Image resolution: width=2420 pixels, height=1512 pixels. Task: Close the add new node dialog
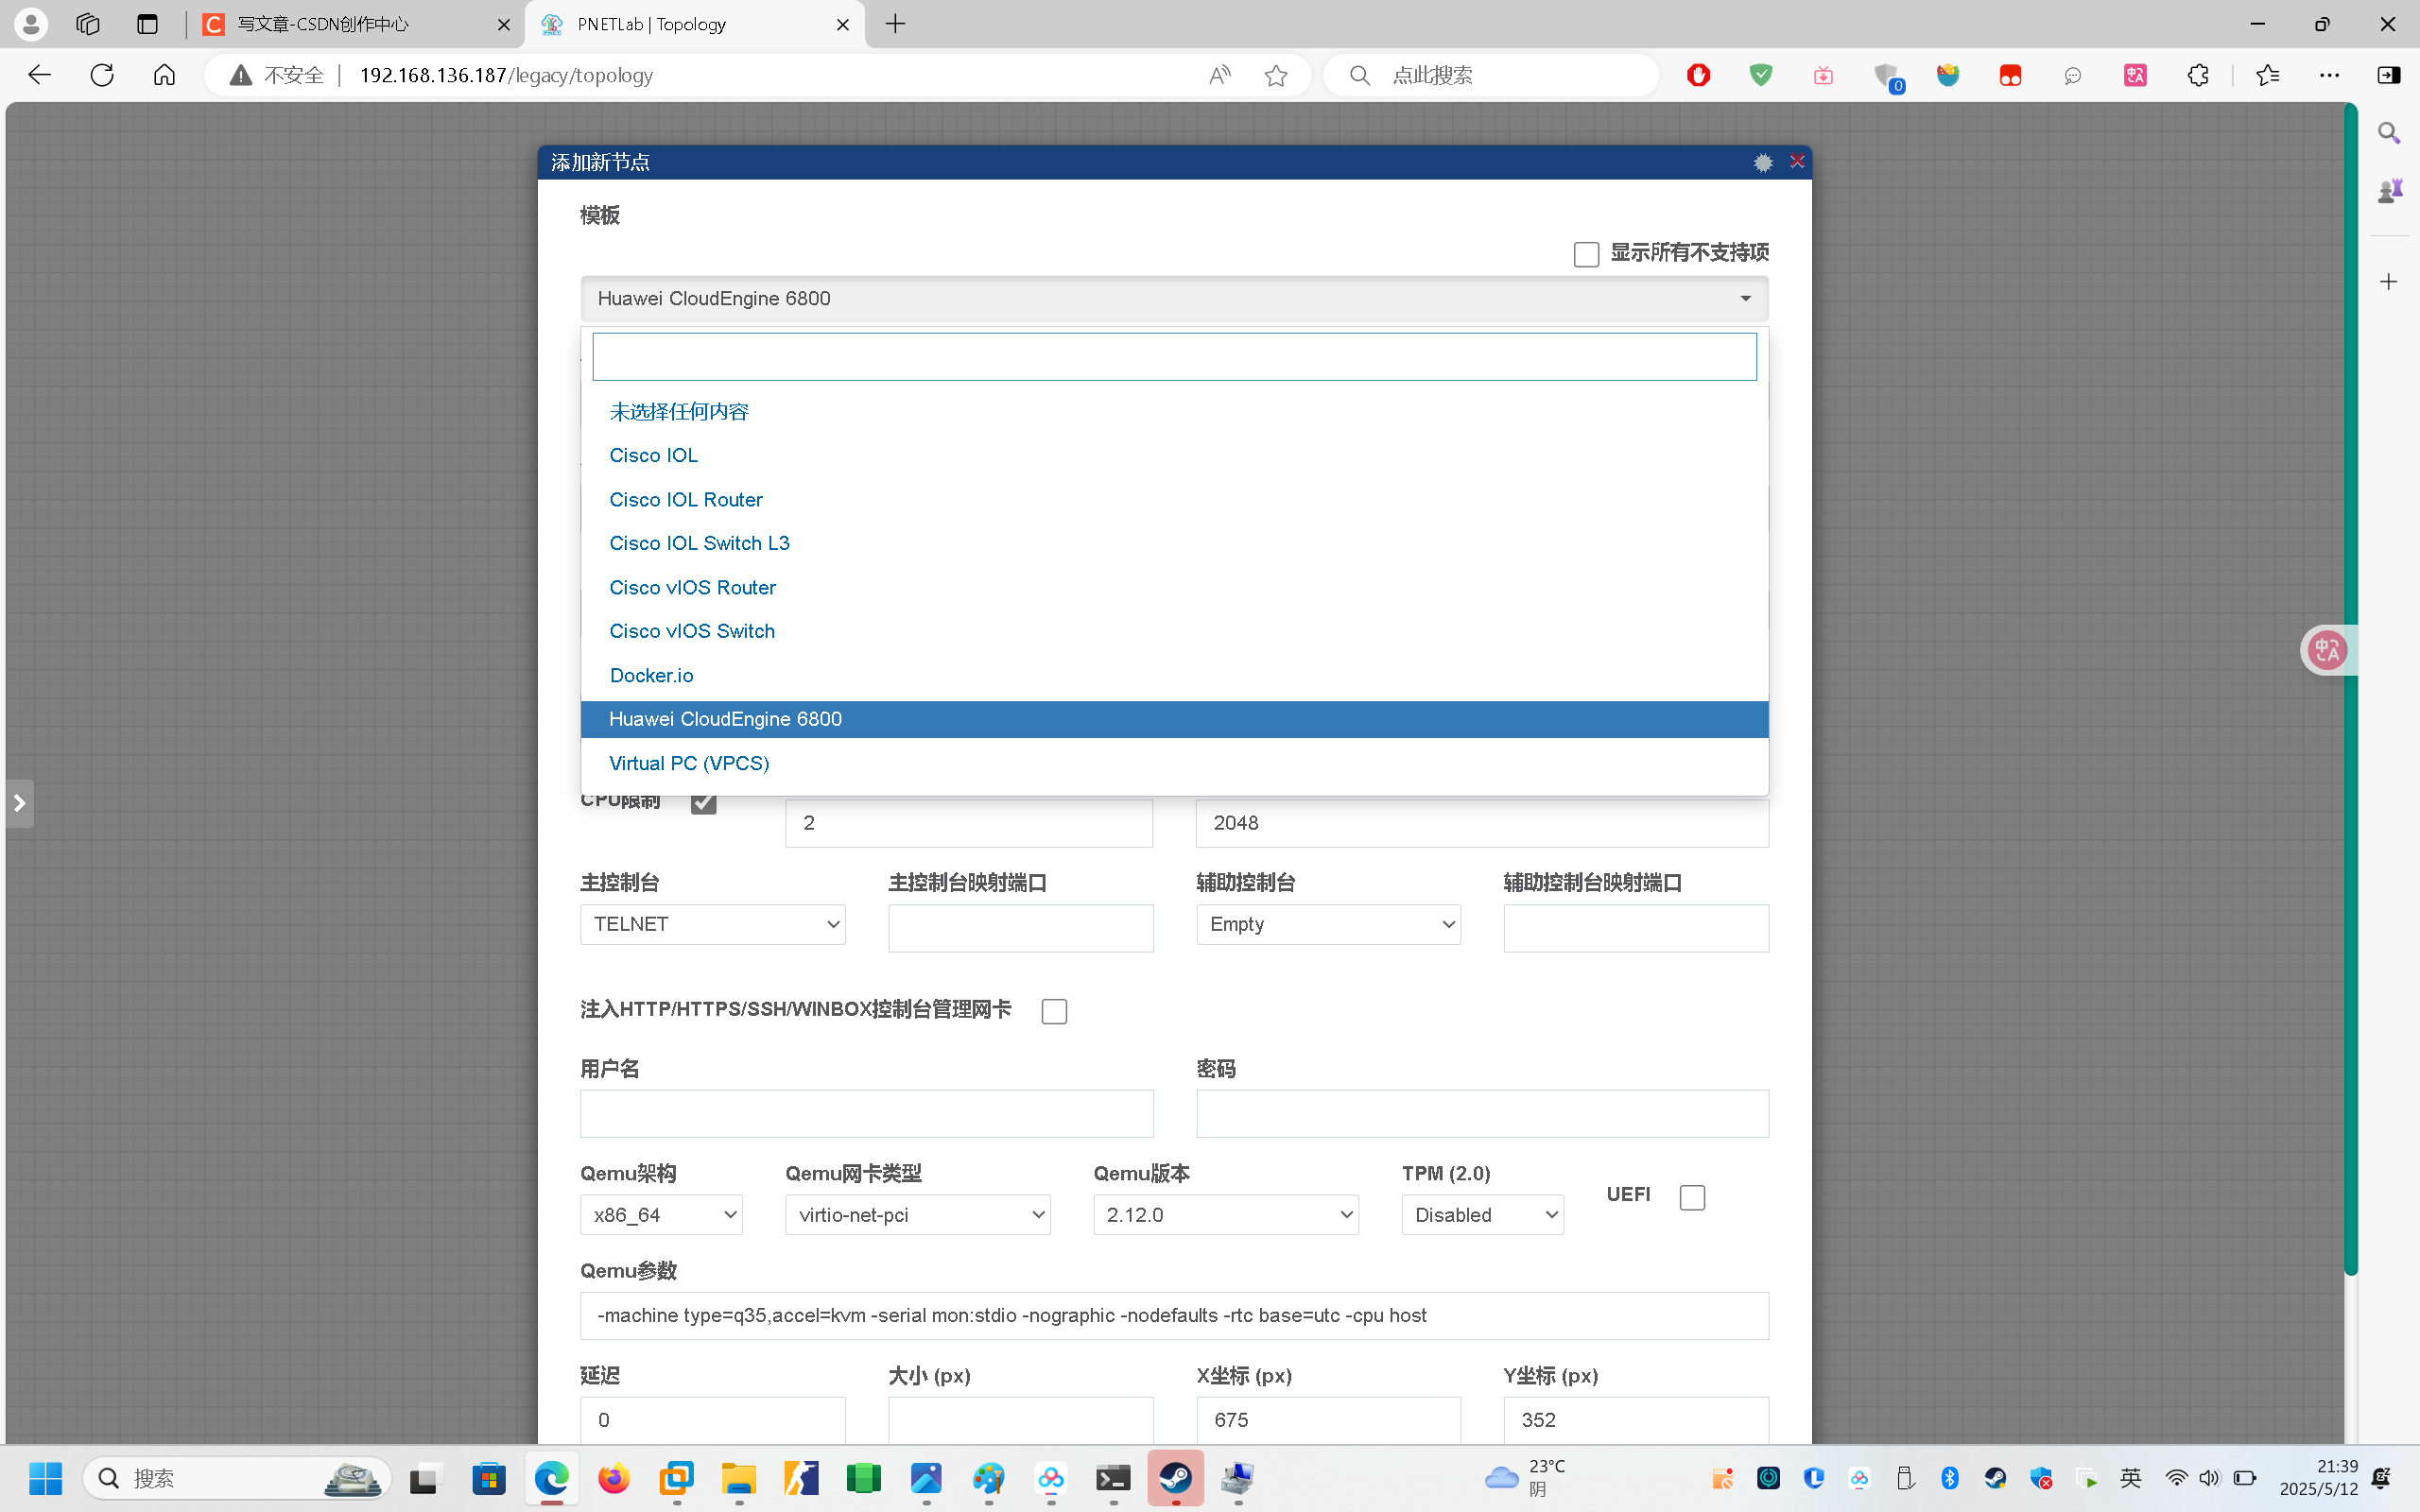[1796, 161]
